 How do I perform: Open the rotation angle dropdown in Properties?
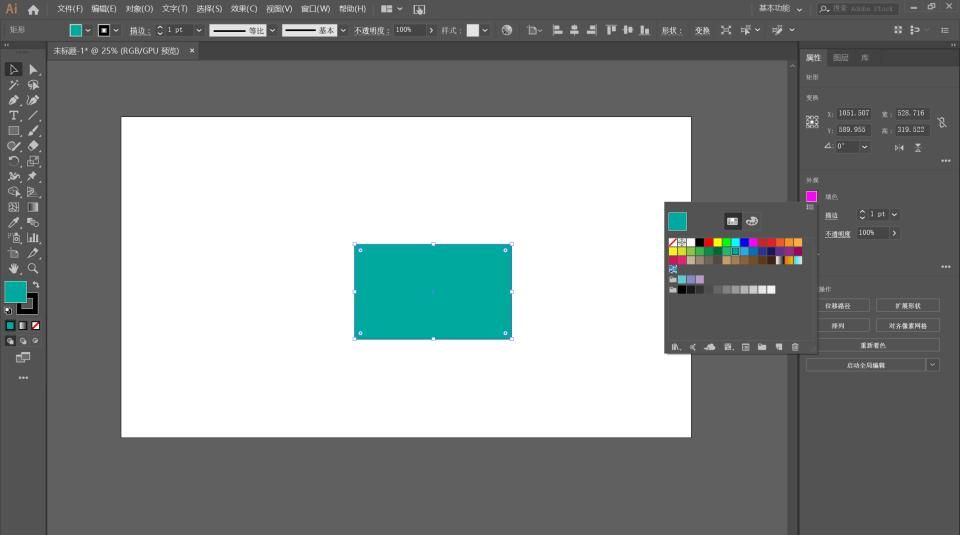pyautogui.click(x=864, y=147)
